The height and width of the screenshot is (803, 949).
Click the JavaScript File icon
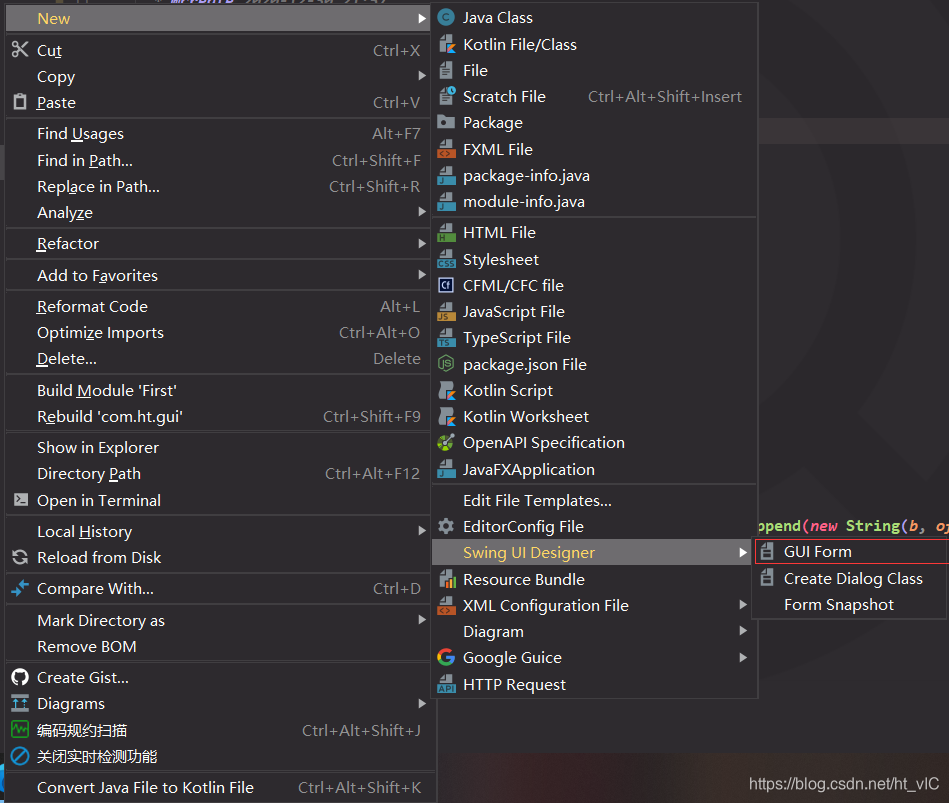coord(446,311)
